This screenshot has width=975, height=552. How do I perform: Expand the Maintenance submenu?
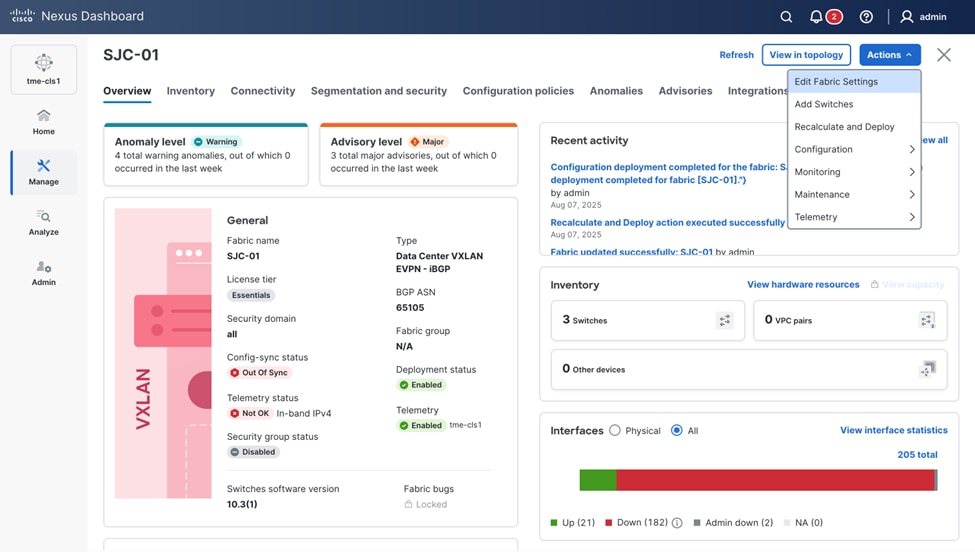854,195
